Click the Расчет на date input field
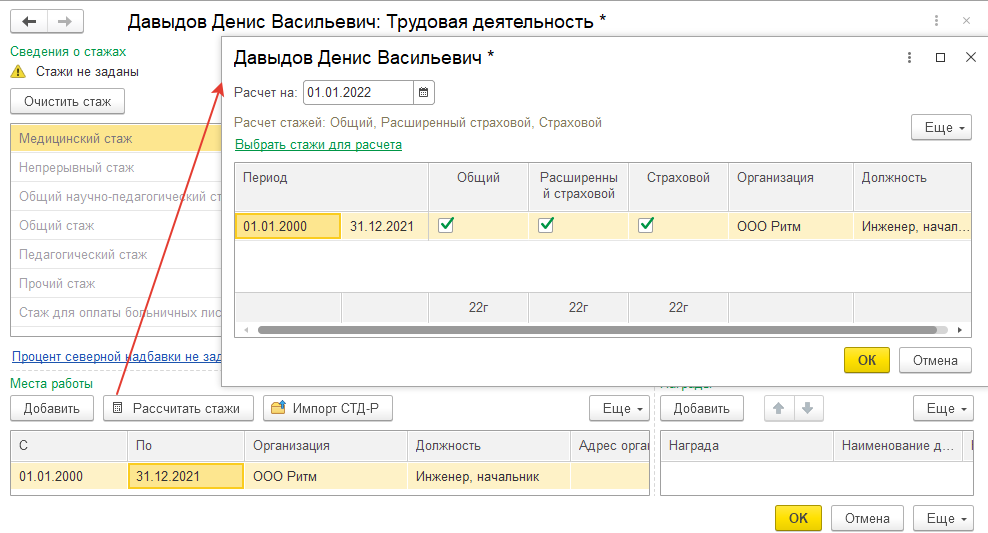 [x=358, y=93]
